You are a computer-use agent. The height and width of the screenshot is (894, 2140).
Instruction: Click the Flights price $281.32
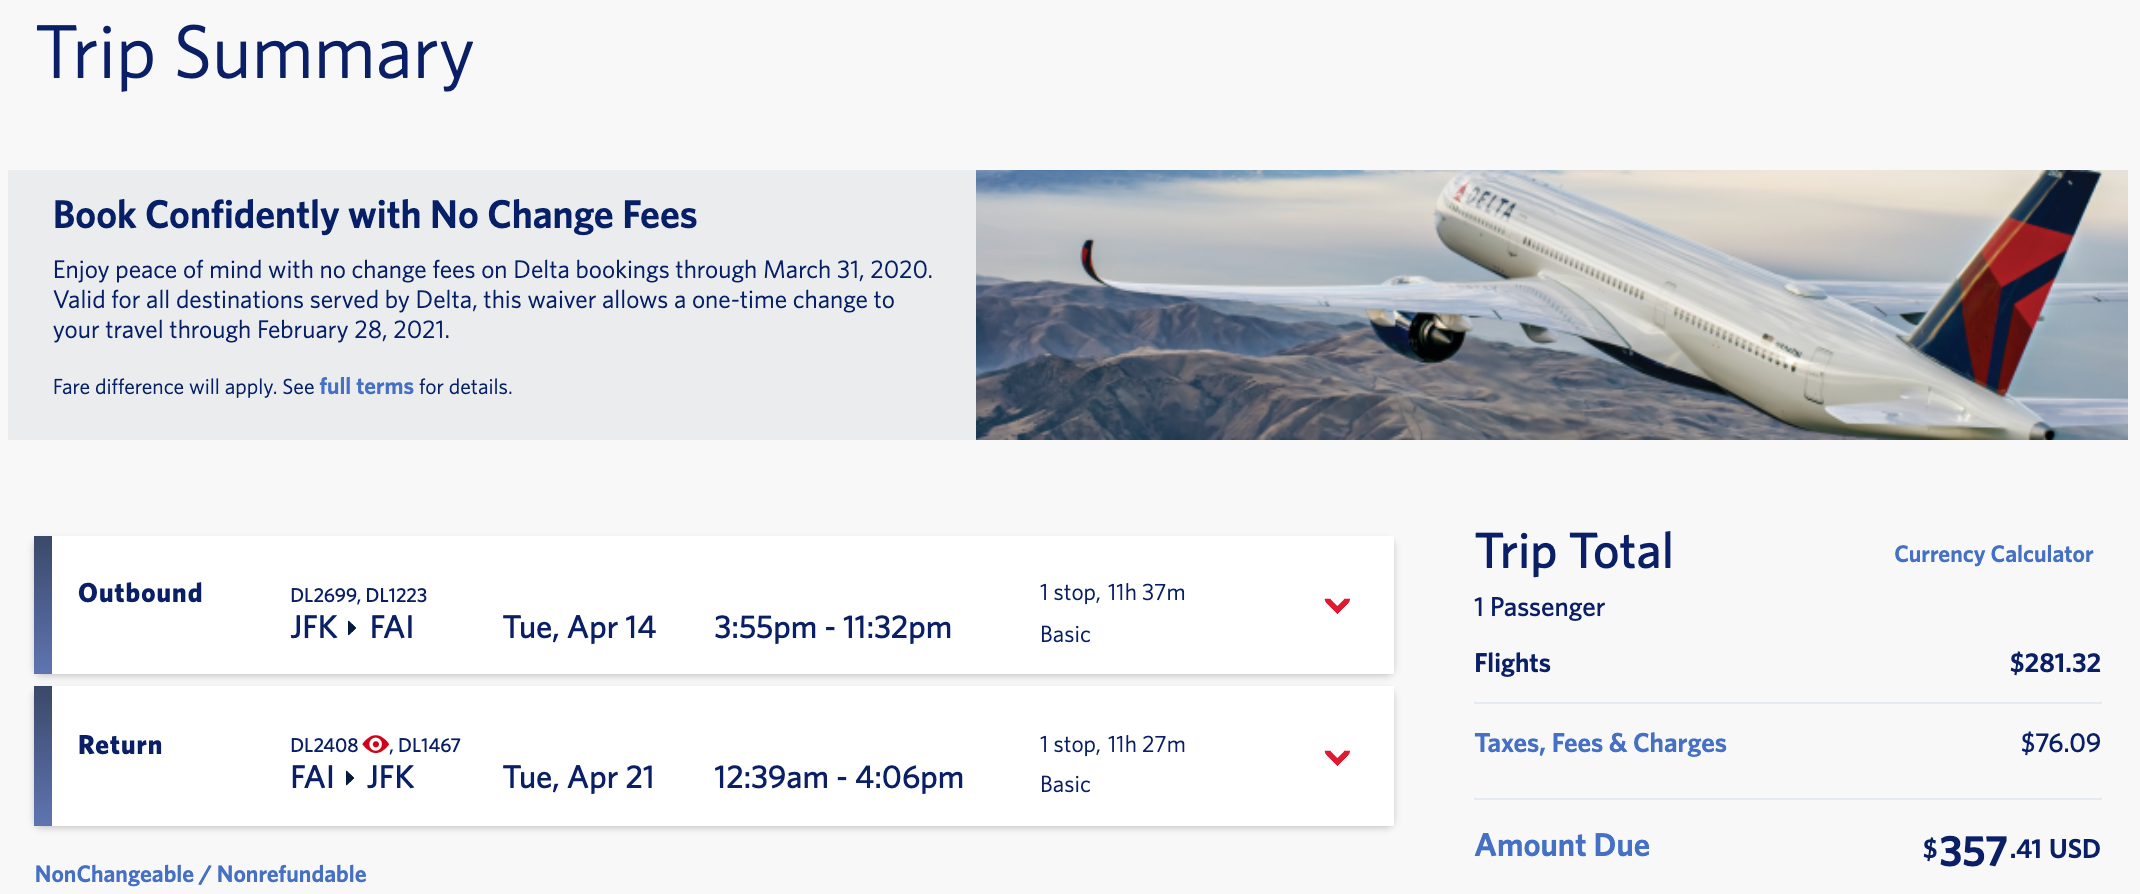click(x=2054, y=663)
